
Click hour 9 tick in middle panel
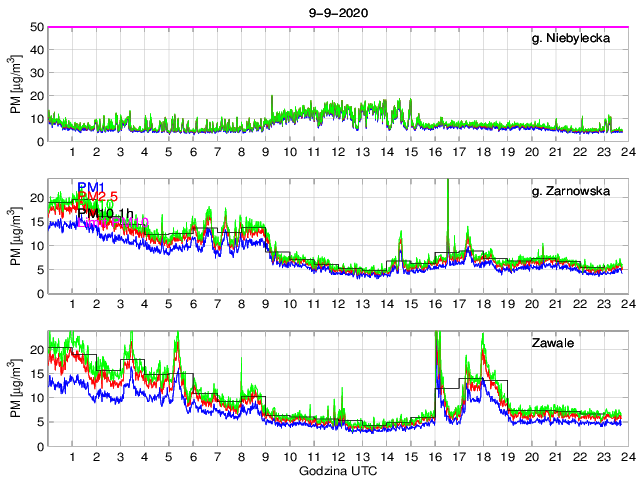(265, 304)
